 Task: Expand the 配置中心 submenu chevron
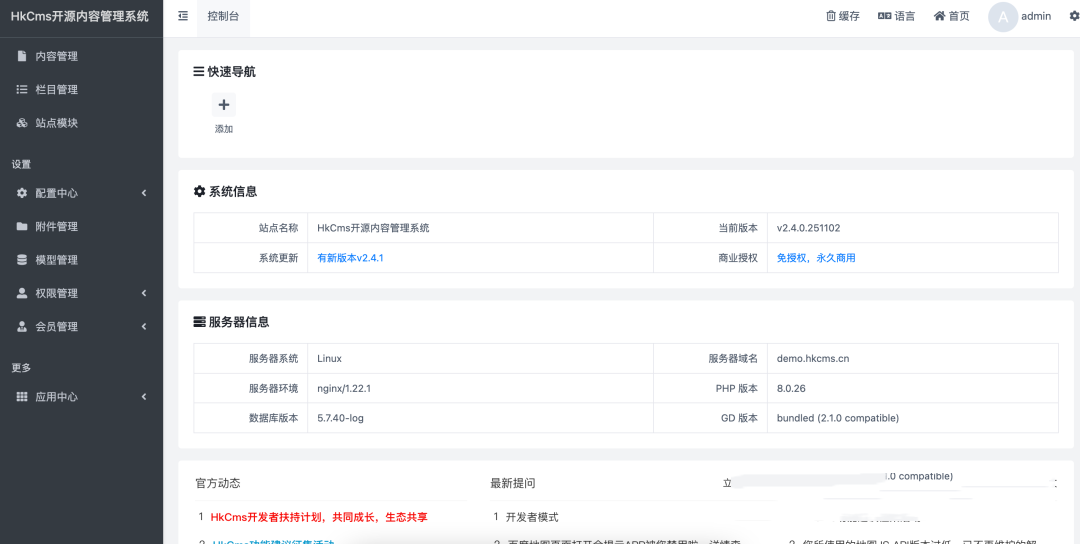144,193
